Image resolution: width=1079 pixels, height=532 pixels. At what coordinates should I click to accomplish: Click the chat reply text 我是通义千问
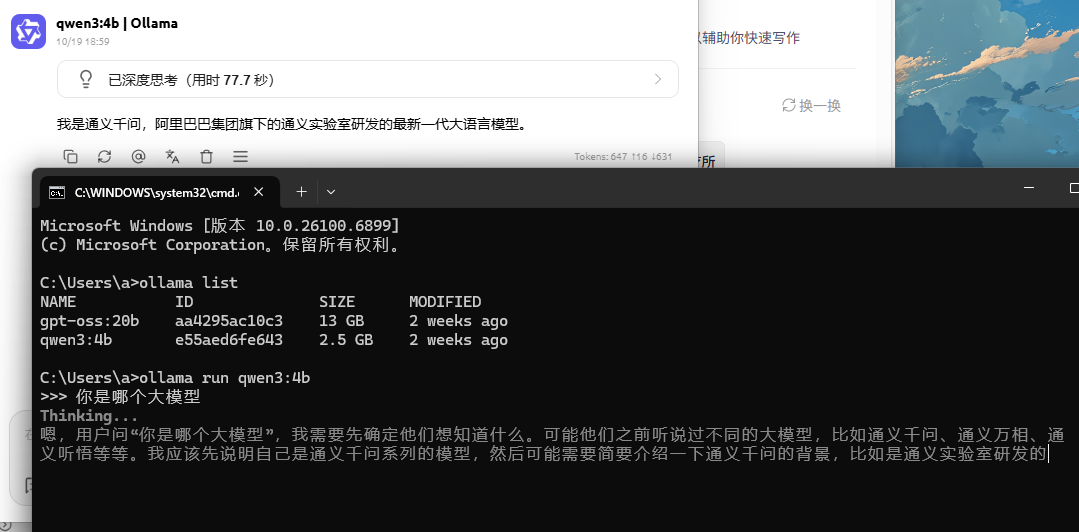[x=292, y=125]
